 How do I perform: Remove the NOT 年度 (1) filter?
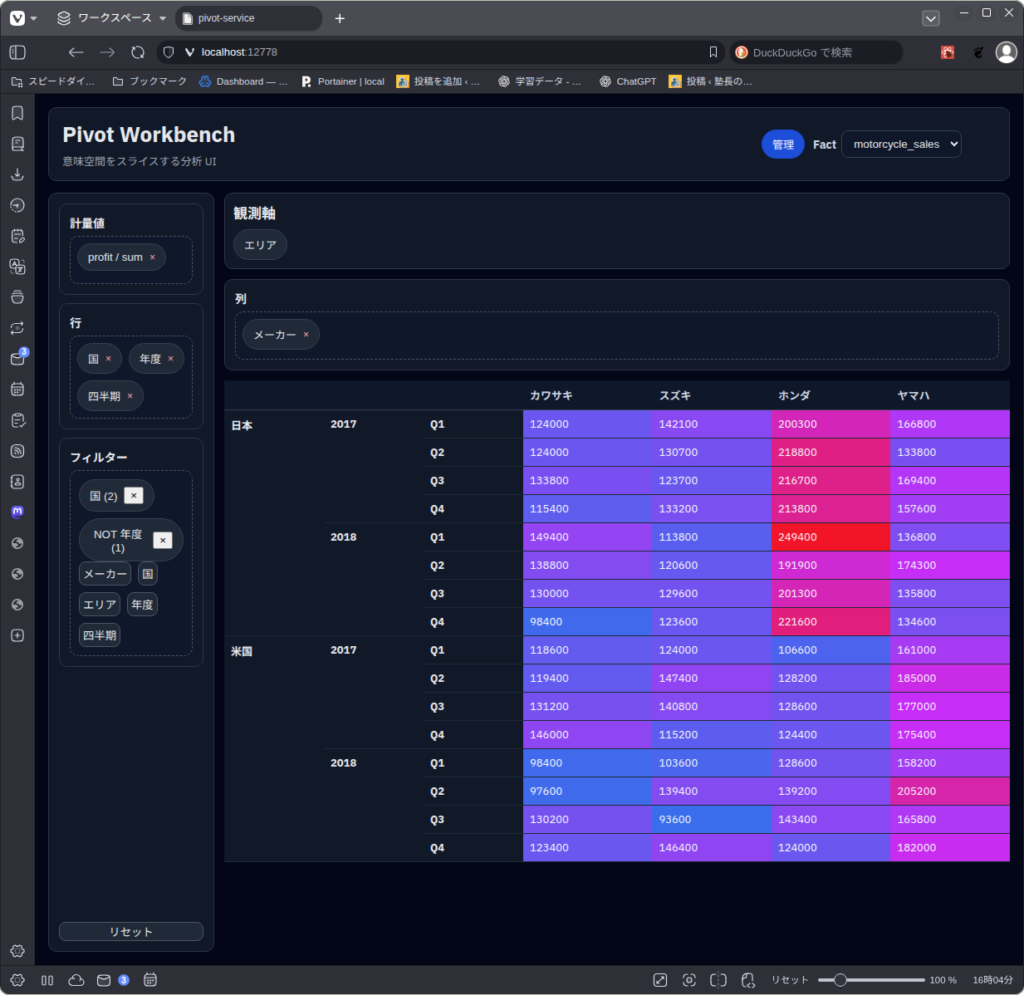pyautogui.click(x=163, y=540)
